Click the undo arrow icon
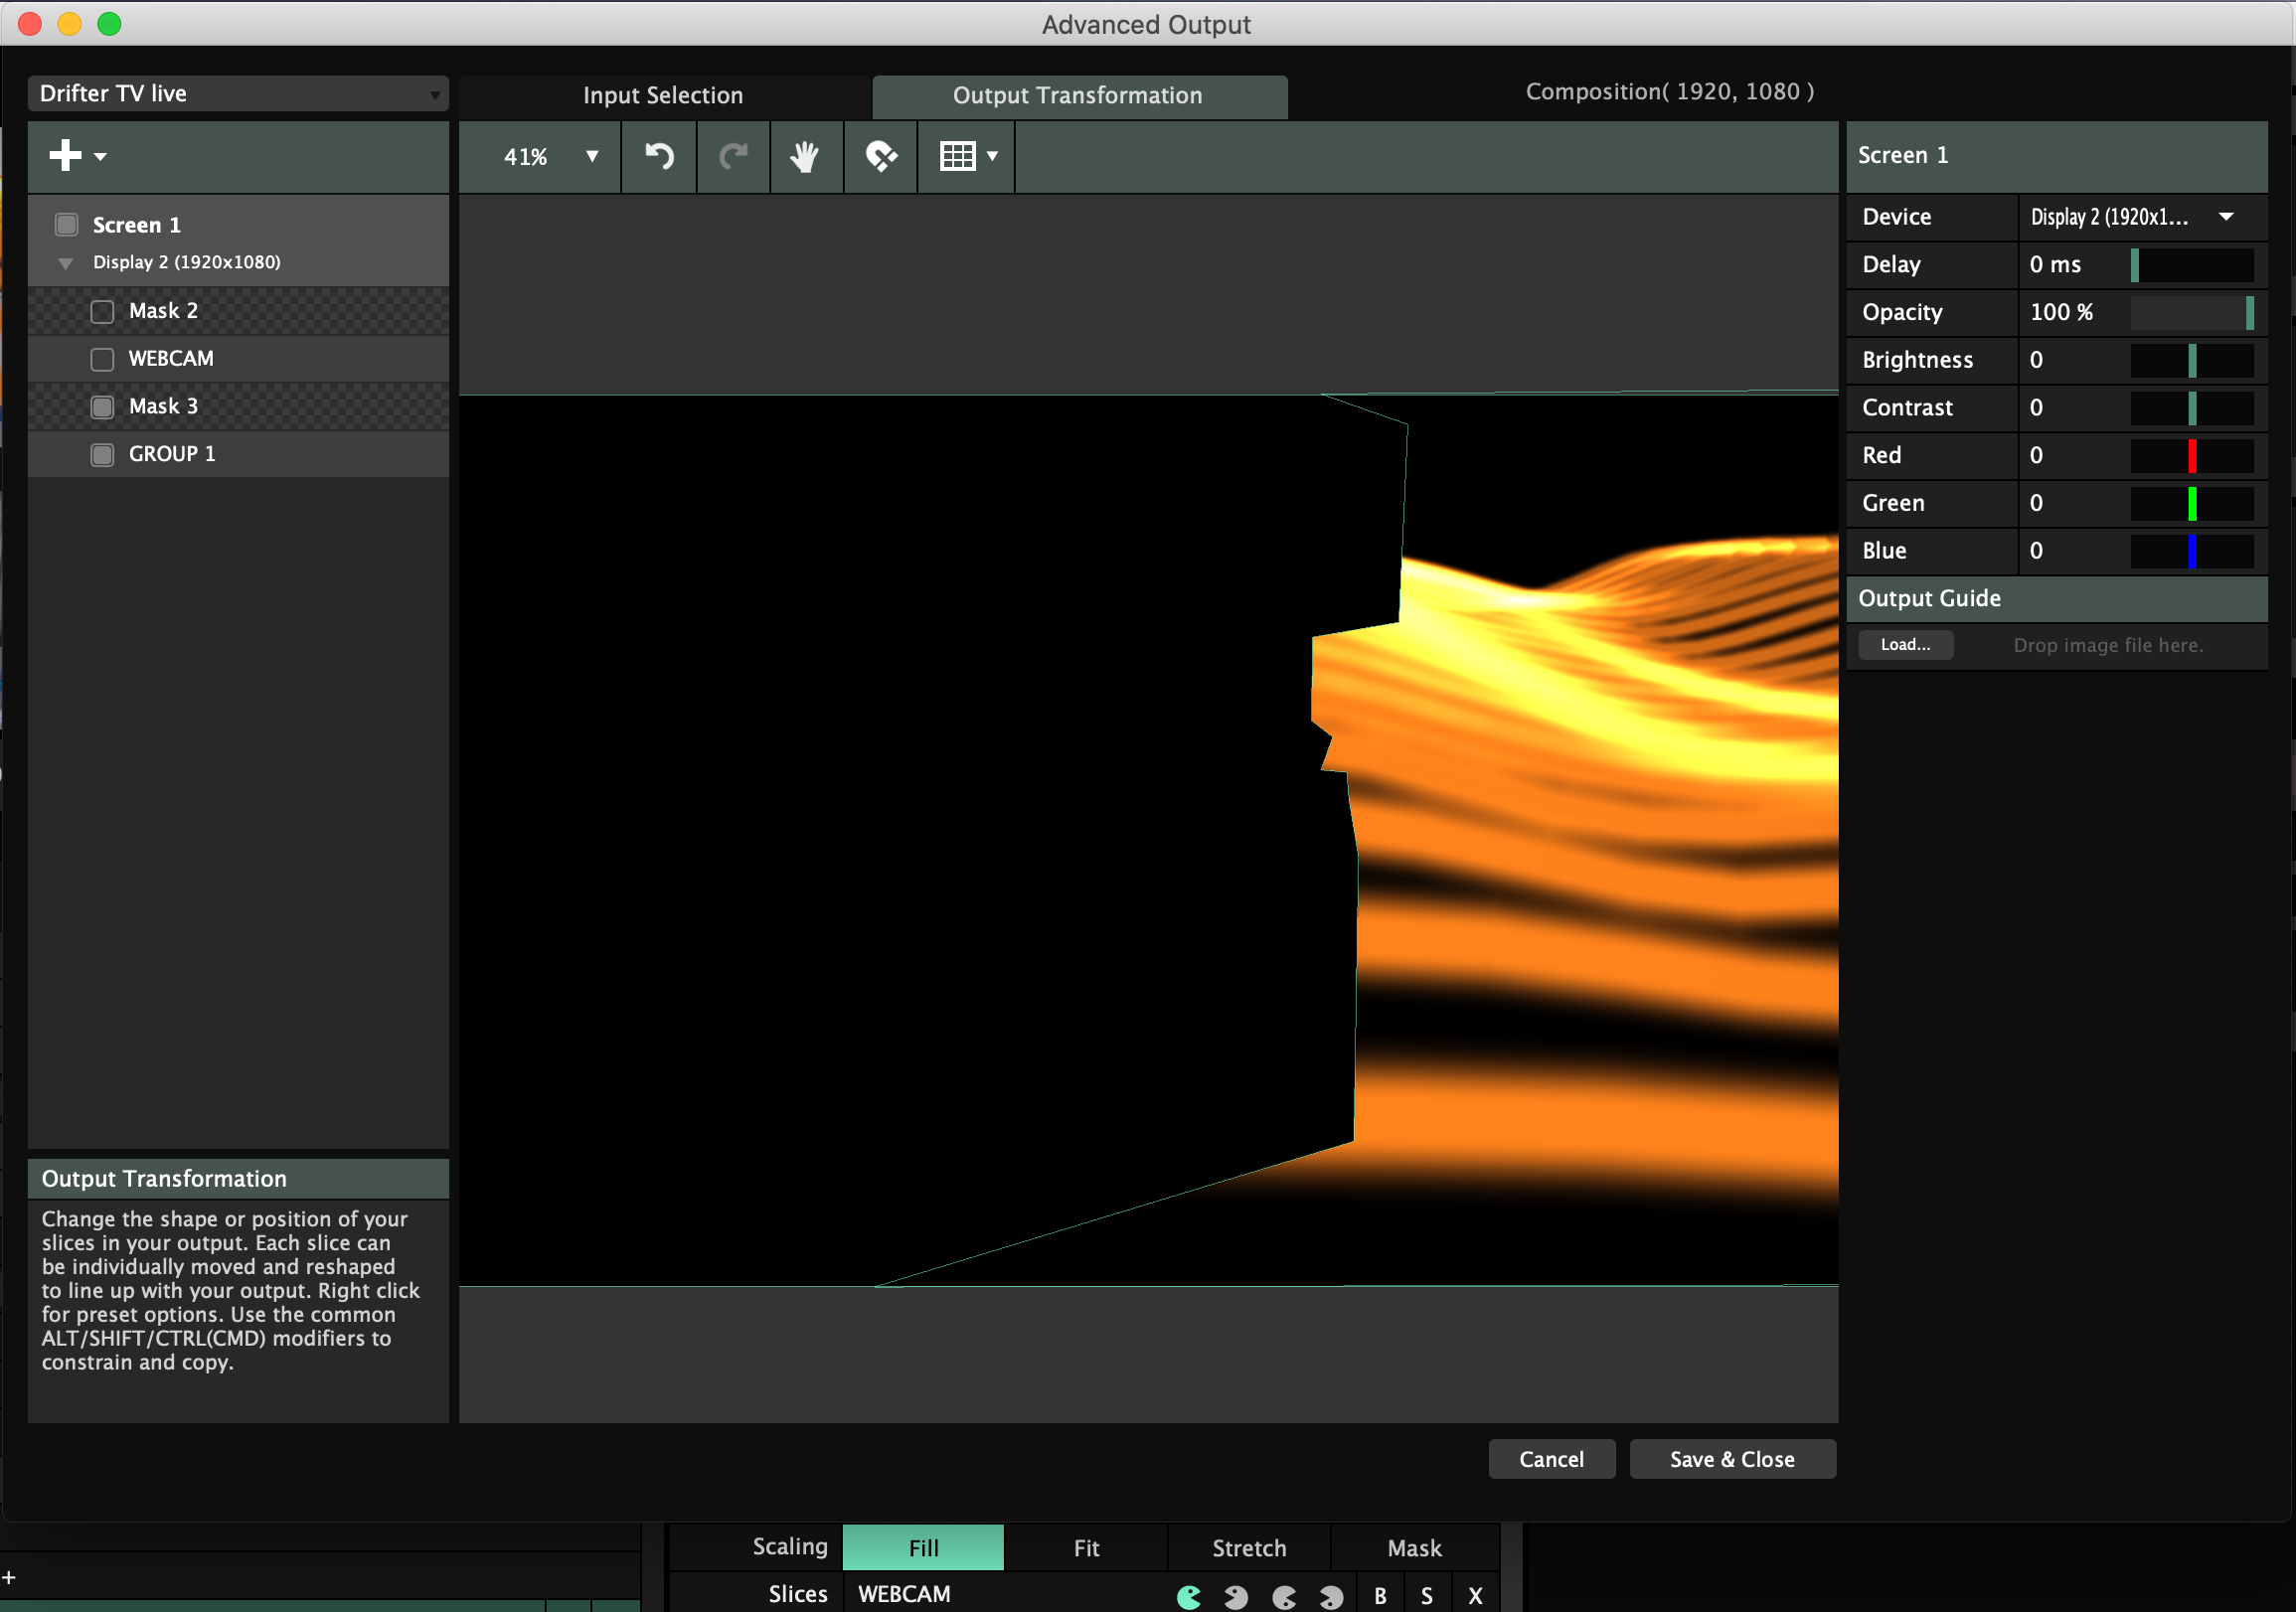Viewport: 2296px width, 1612px height. pyautogui.click(x=659, y=156)
